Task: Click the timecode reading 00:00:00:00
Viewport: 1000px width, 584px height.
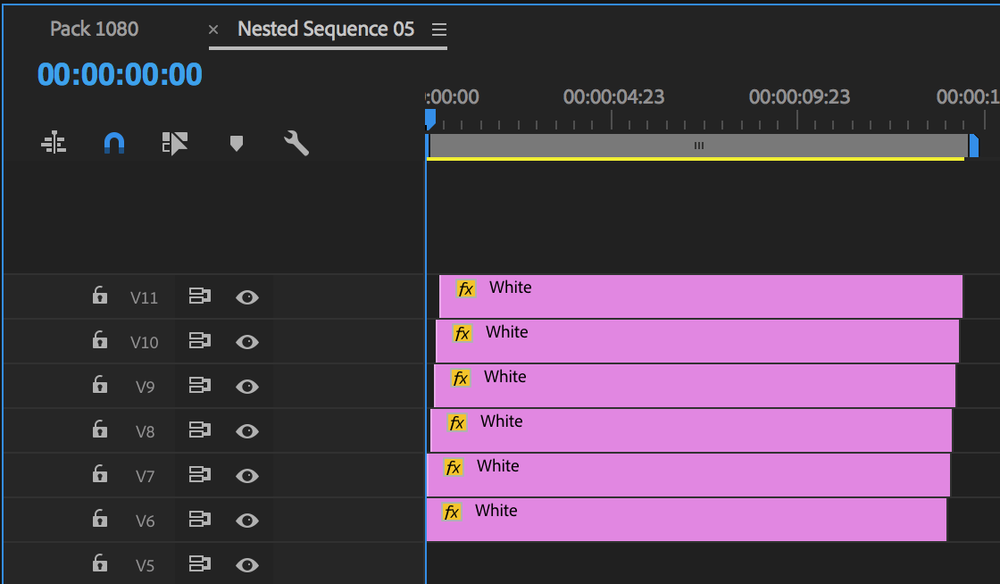Action: pyautogui.click(x=119, y=74)
